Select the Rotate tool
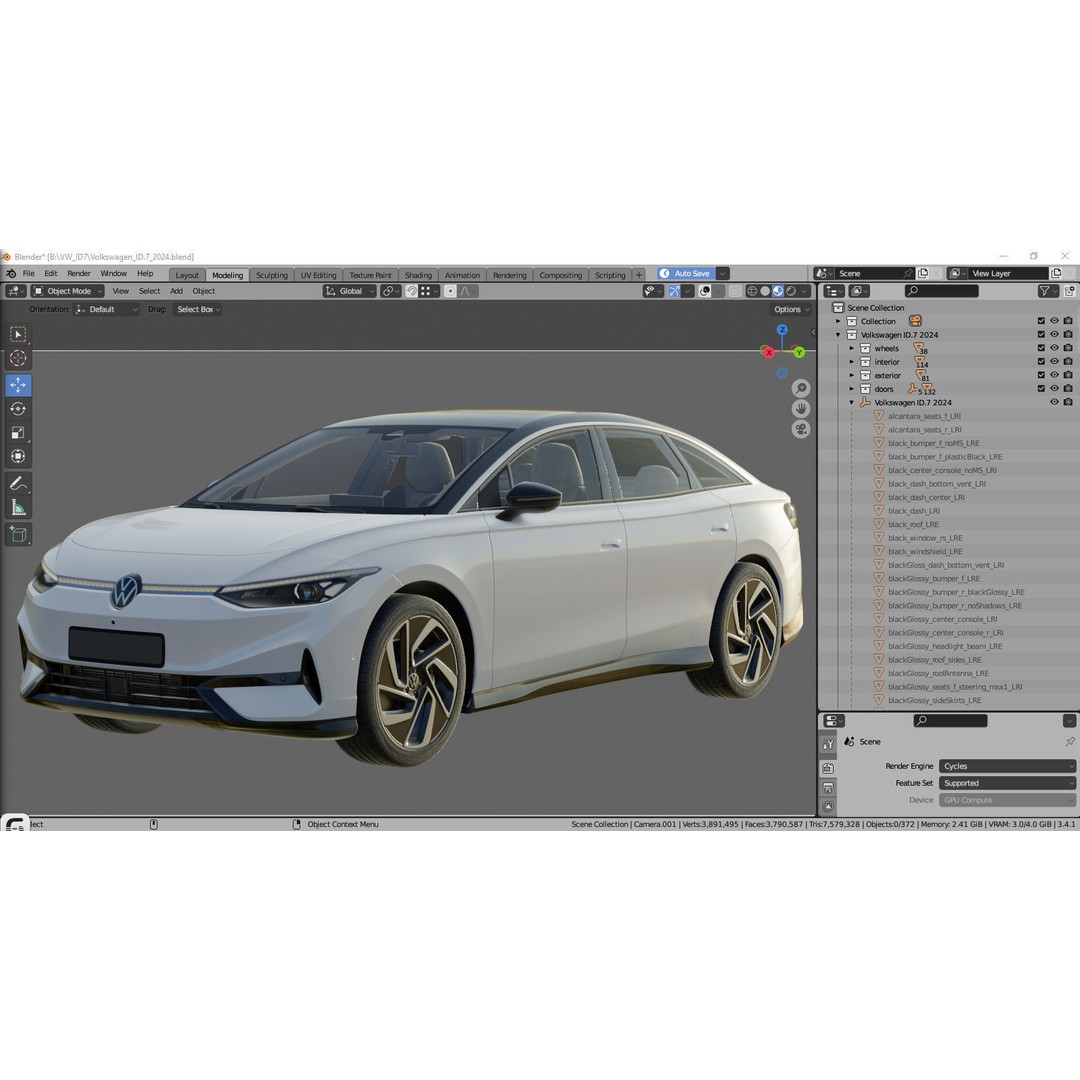The width and height of the screenshot is (1080, 1080). (18, 408)
